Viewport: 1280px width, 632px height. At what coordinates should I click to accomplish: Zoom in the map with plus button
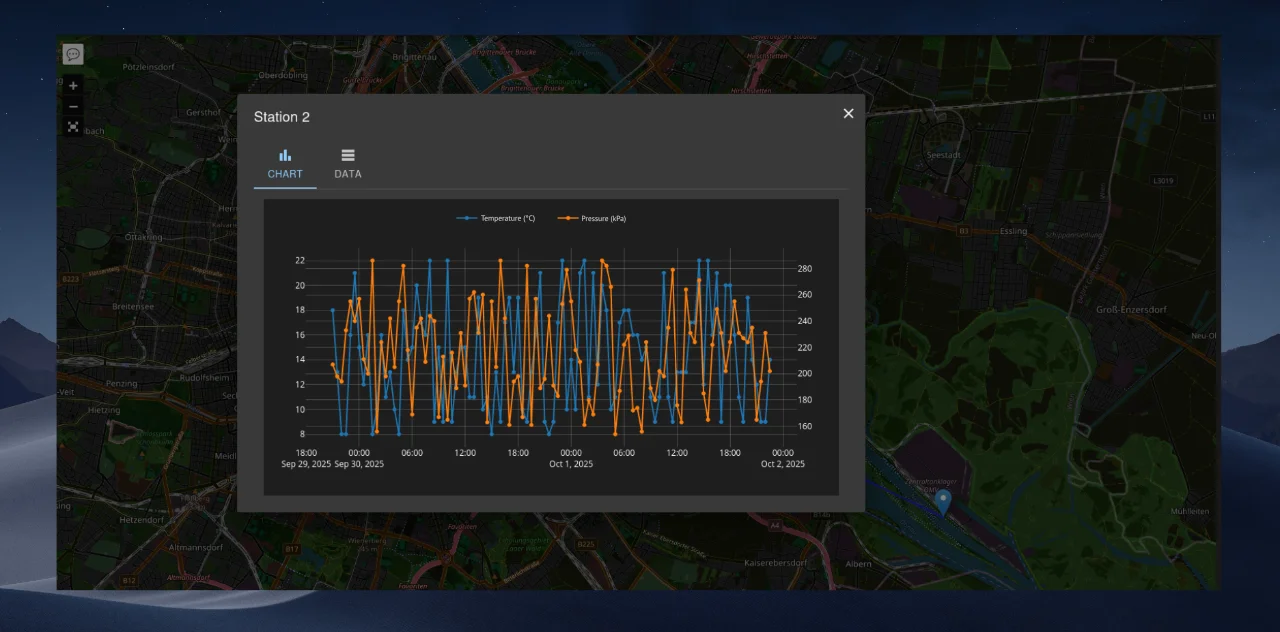tap(73, 86)
